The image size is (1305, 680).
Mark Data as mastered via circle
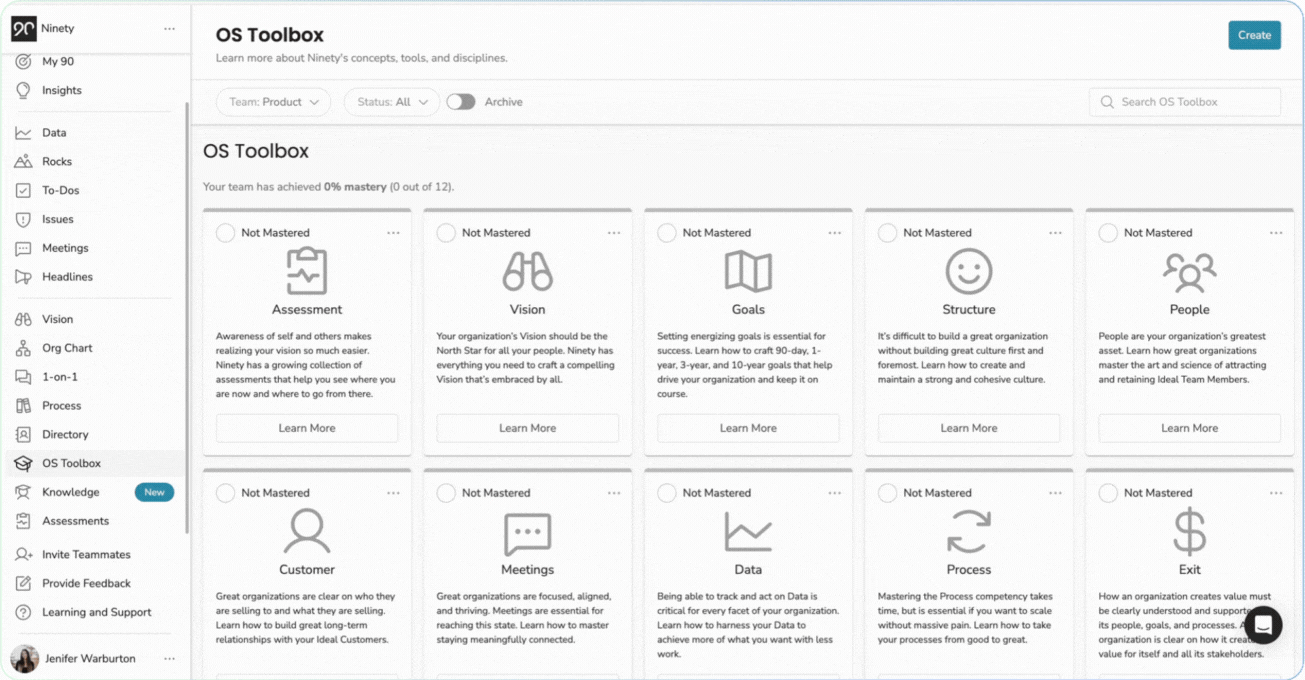click(667, 493)
